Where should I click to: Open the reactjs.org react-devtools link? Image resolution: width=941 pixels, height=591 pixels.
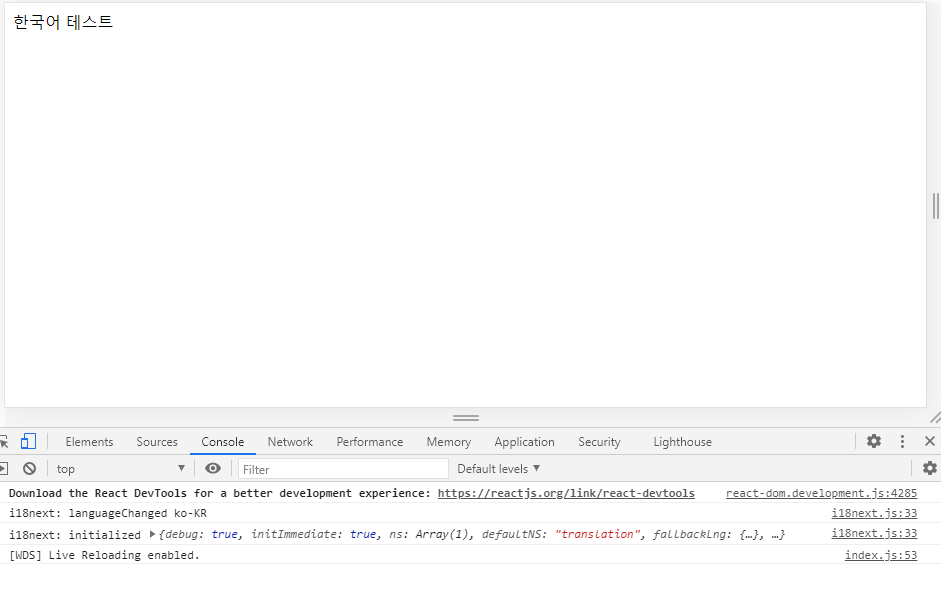pyautogui.click(x=566, y=493)
